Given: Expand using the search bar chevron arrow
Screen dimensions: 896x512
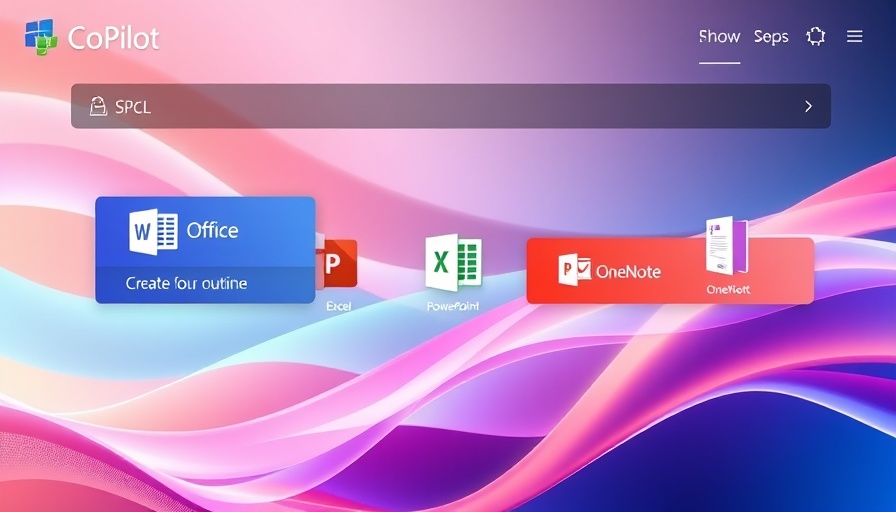Looking at the screenshot, I should pos(808,106).
